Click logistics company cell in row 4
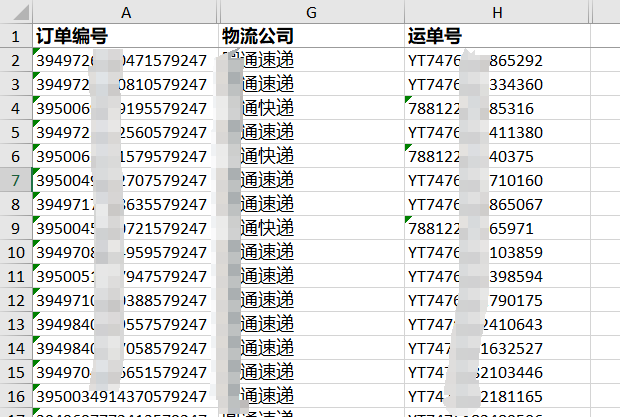 [311, 108]
